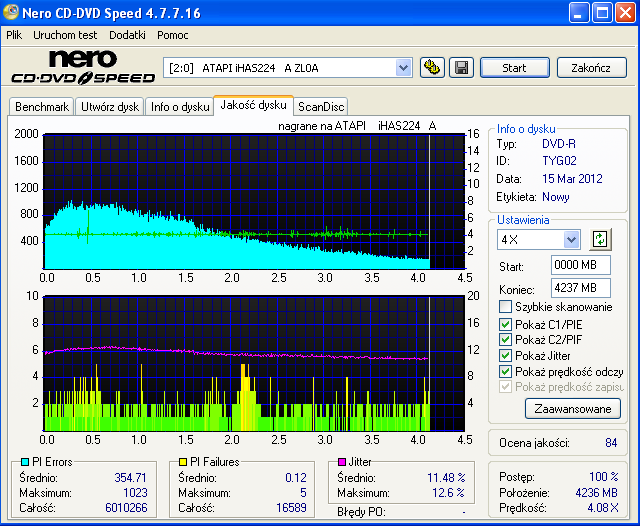640x526 pixels.
Task: Click the Zakończ button
Action: pos(591,68)
